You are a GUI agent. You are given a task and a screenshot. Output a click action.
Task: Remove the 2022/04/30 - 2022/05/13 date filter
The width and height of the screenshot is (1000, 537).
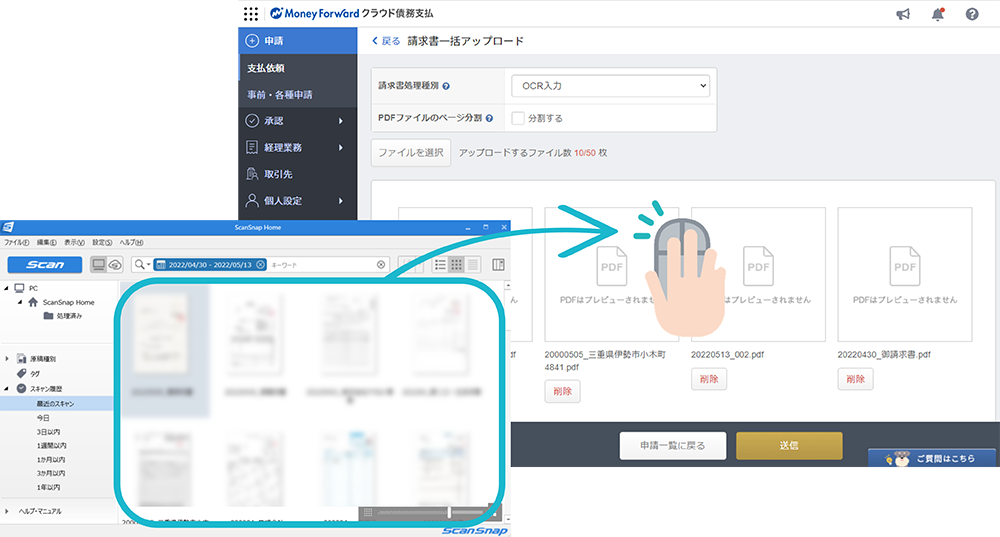(261, 265)
